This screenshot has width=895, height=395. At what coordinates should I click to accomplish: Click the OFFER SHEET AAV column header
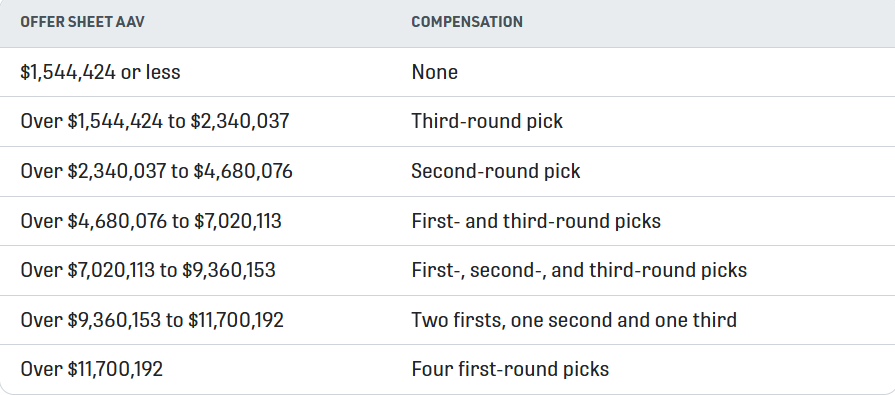(x=82, y=22)
